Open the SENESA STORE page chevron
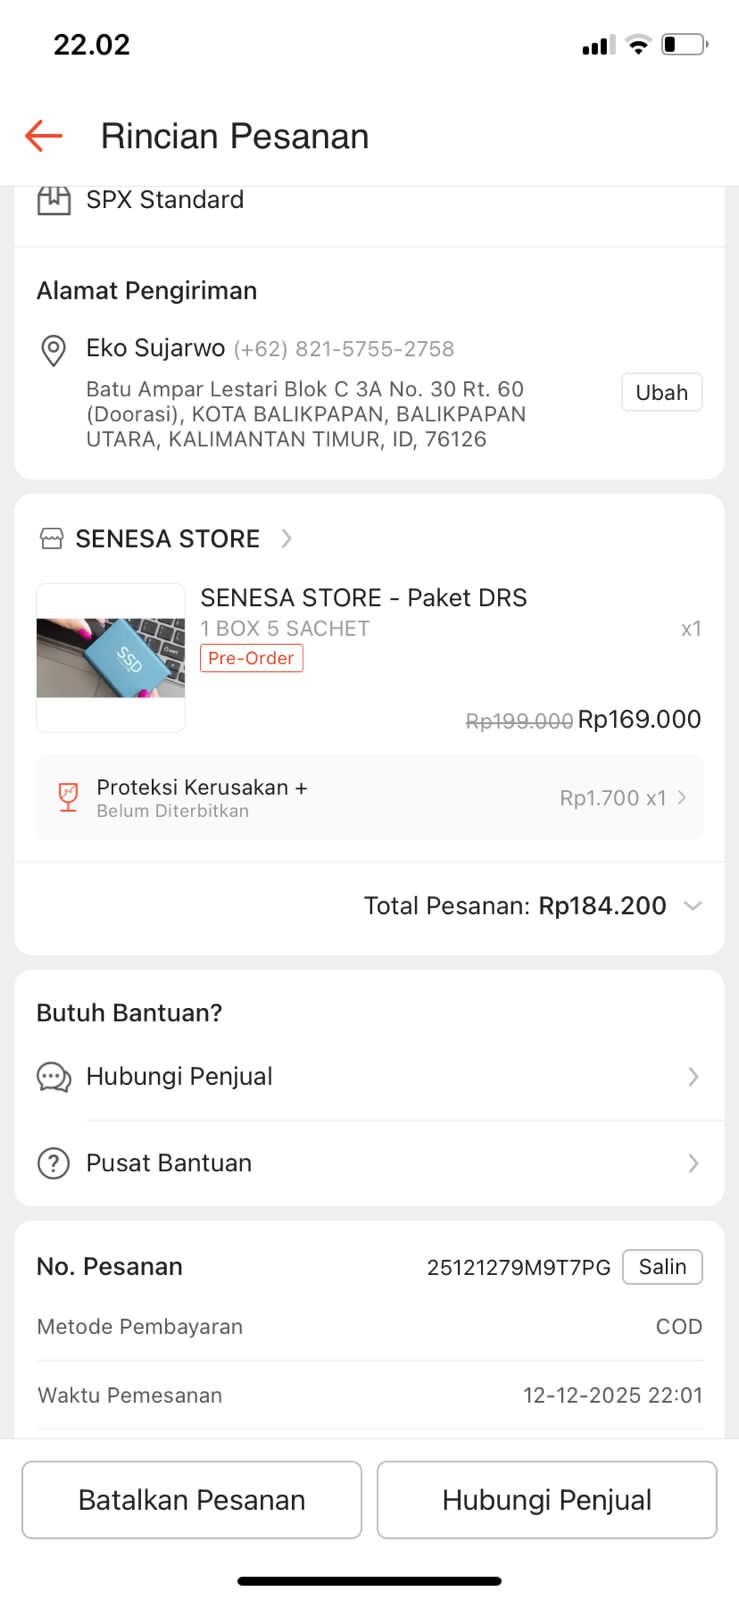 tap(287, 539)
